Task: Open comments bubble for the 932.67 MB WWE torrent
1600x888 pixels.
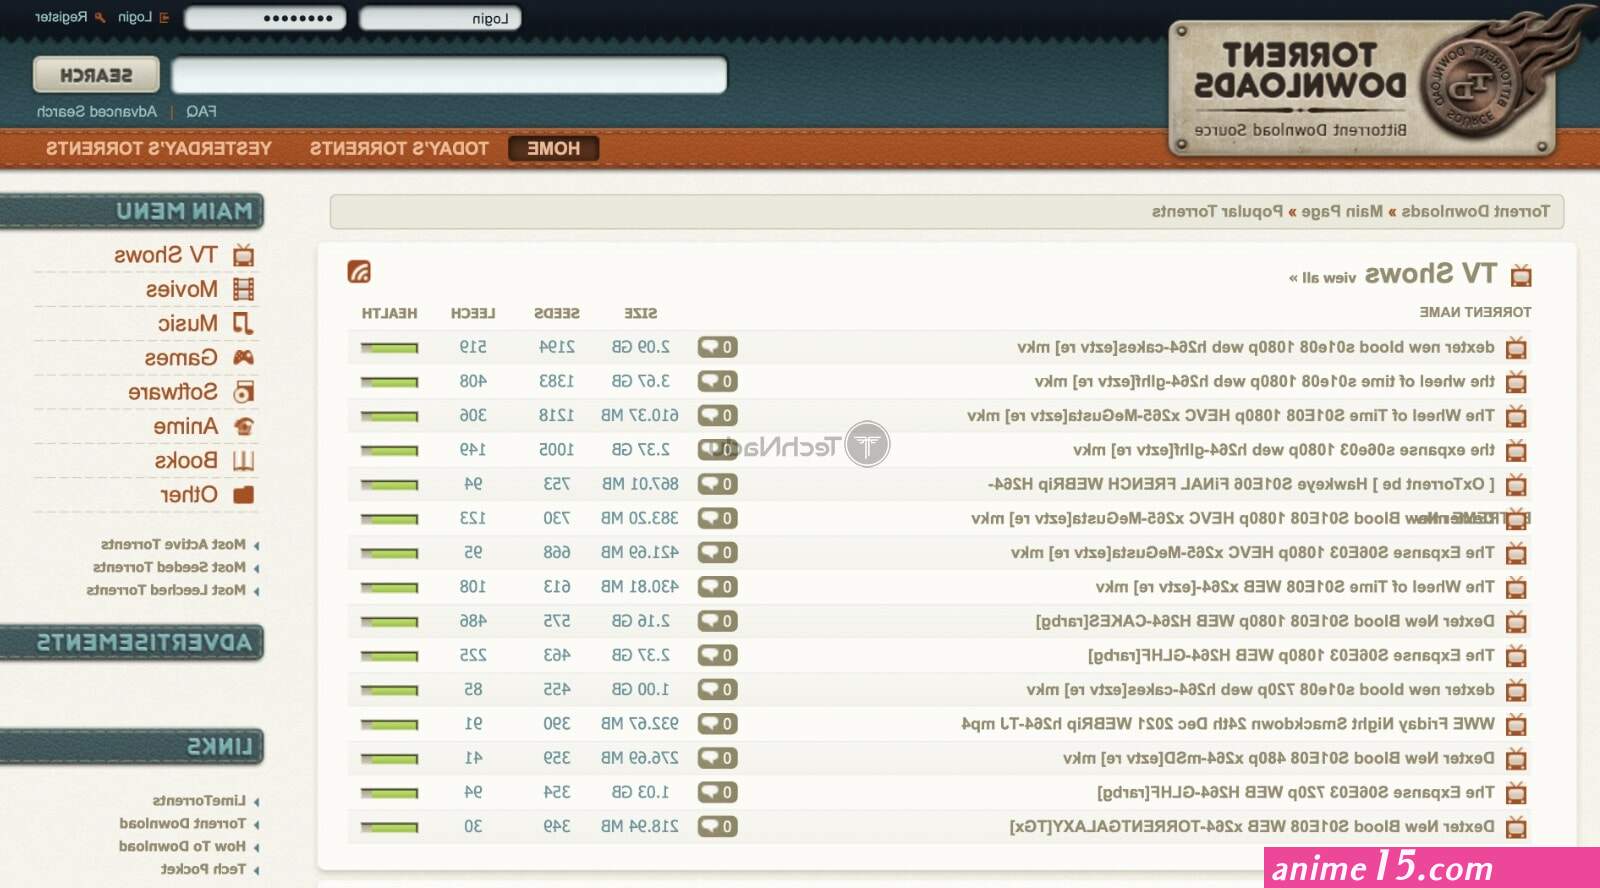Action: point(718,723)
